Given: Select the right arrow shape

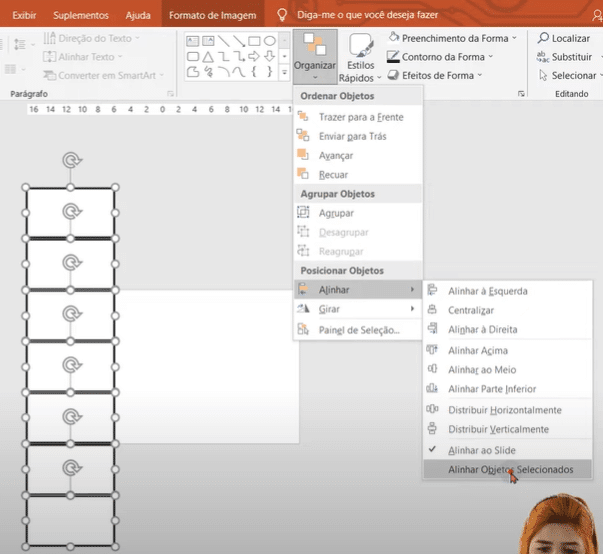Looking at the screenshot, I should point(254,57).
